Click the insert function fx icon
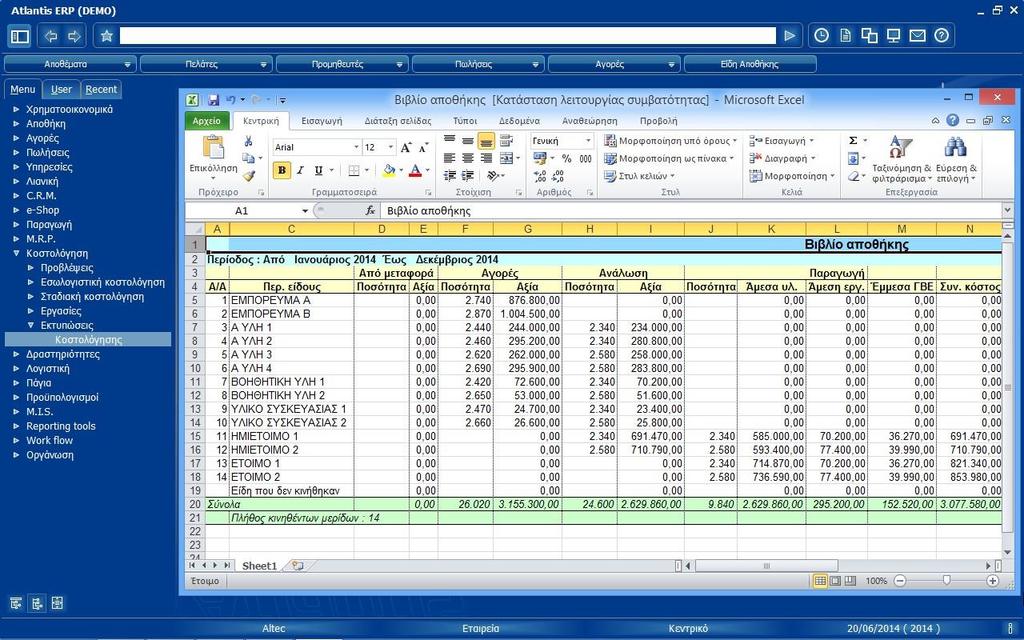The width and height of the screenshot is (1024, 640). coord(370,210)
